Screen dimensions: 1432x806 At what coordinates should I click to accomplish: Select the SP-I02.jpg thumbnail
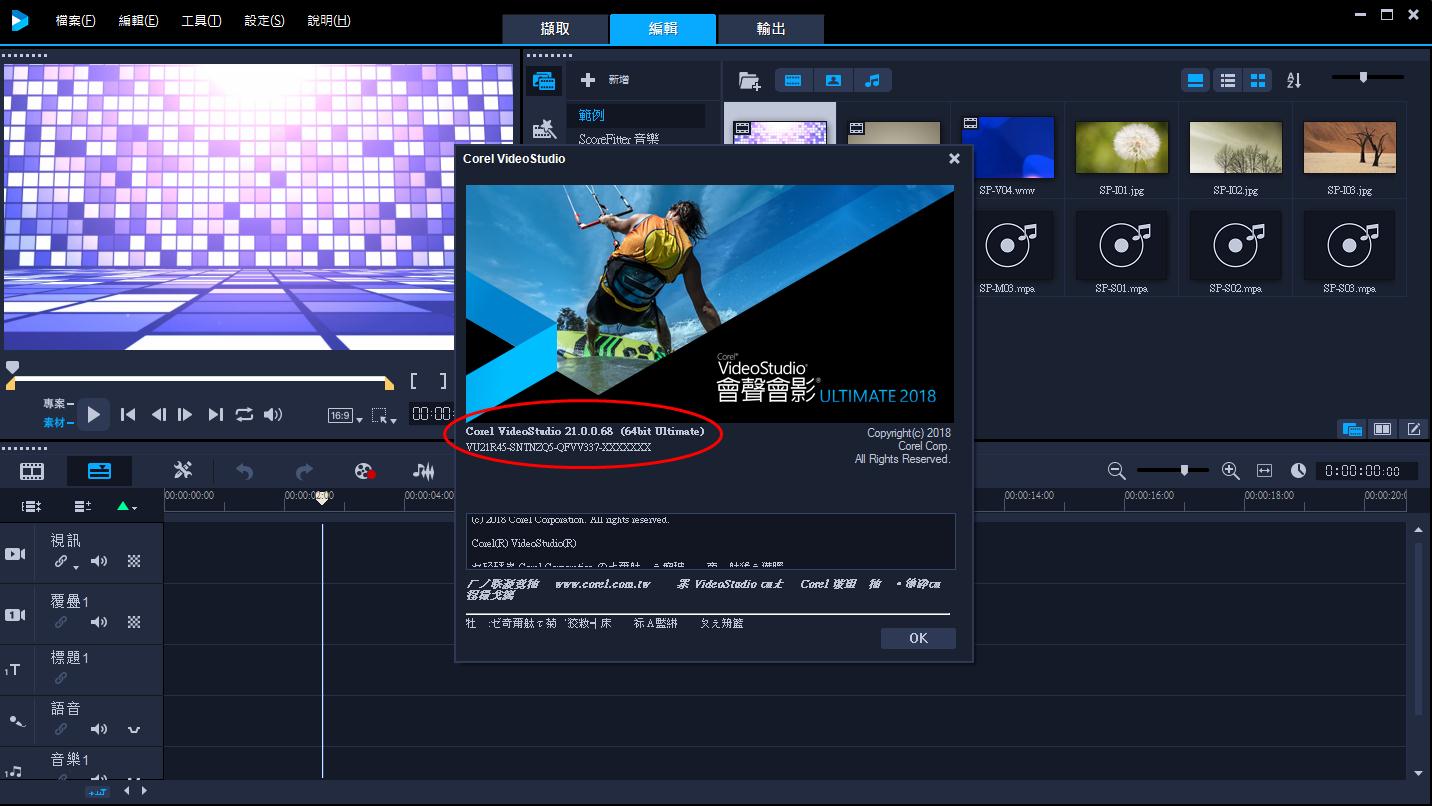coord(1235,147)
